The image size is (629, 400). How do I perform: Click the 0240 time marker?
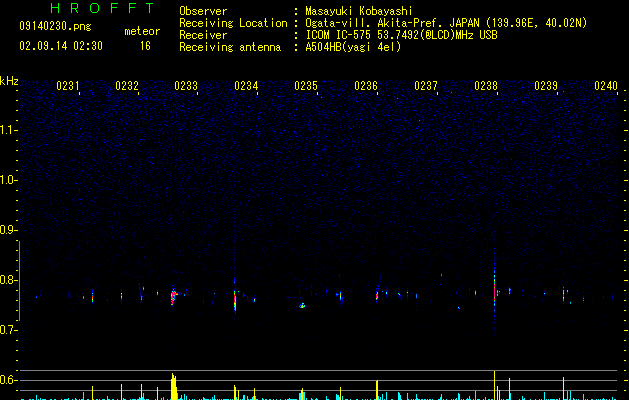click(x=606, y=86)
